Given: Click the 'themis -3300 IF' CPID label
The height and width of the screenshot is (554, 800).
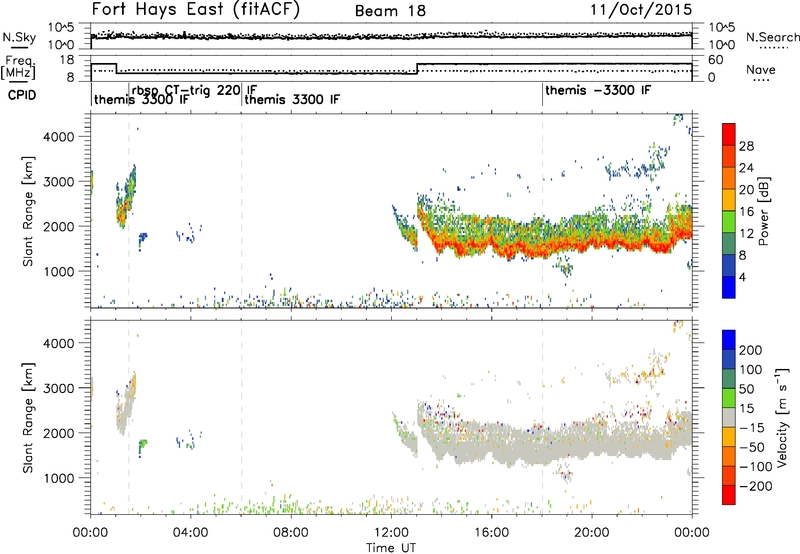Looking at the screenshot, I should coord(598,90).
